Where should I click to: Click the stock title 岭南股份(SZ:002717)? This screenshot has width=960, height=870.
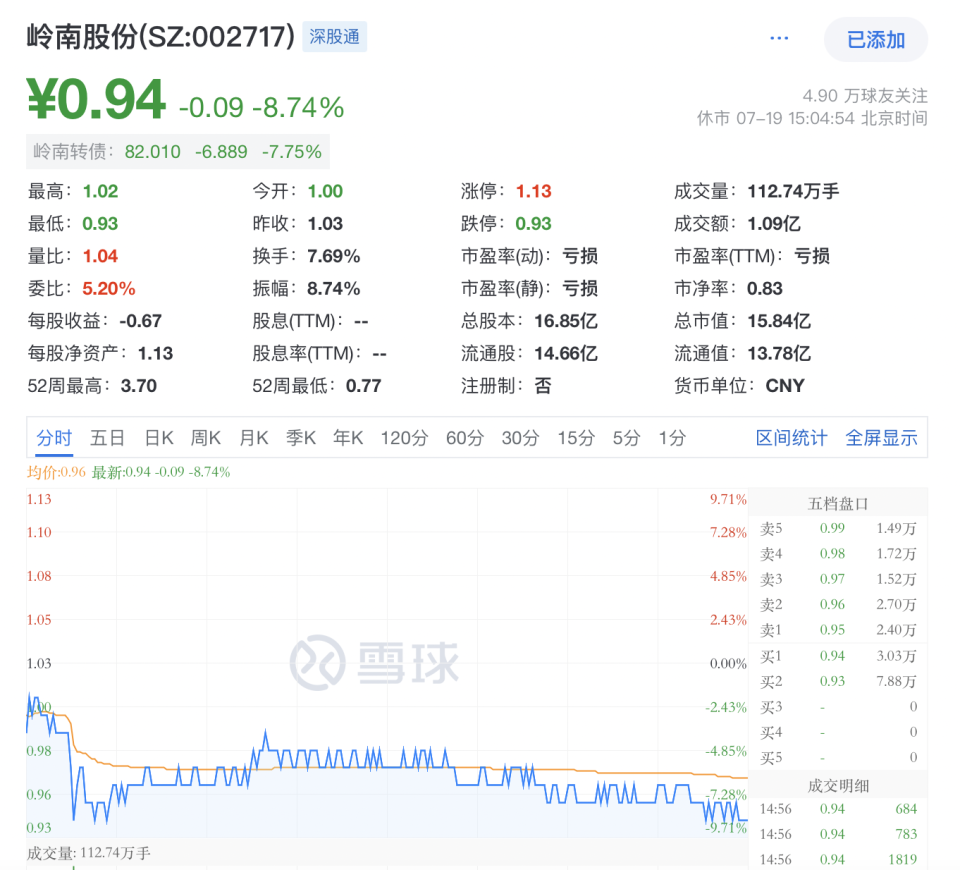click(161, 37)
